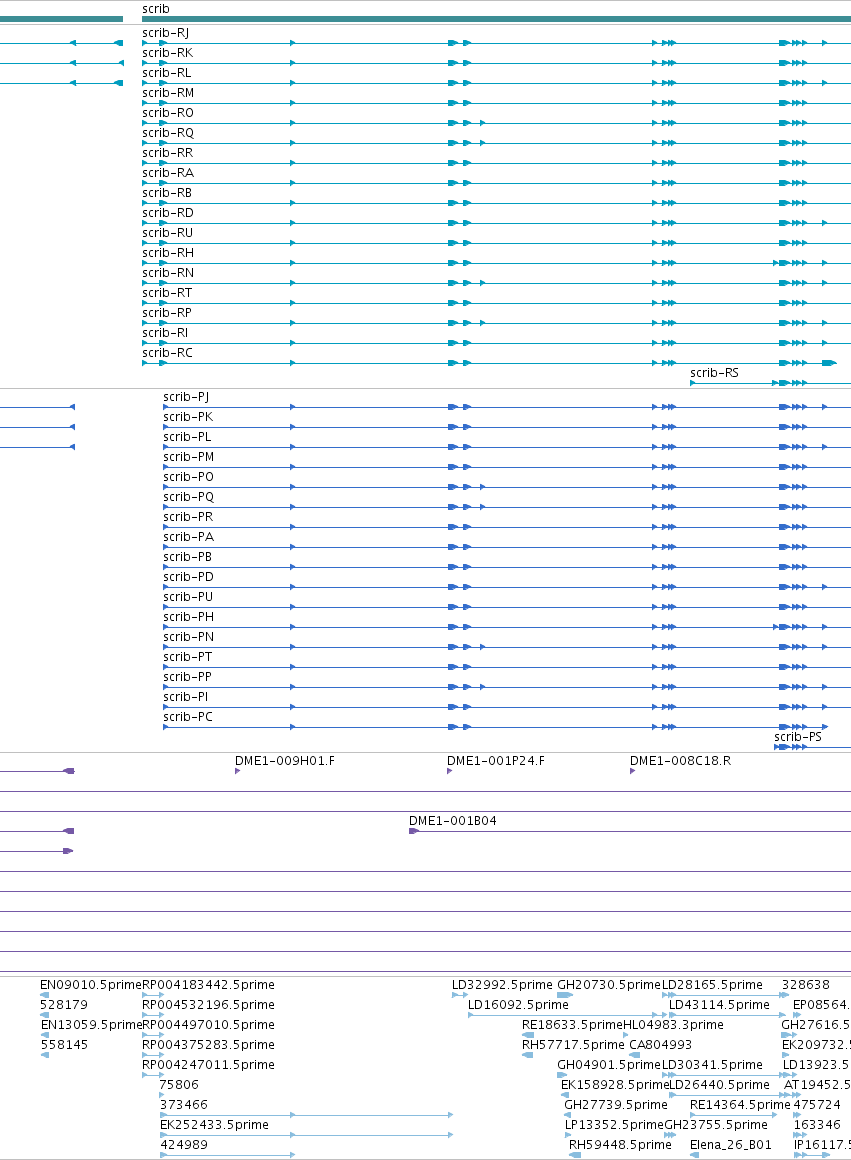Select the scrib-RI transcript label
The image size is (851, 1160).
point(165,332)
